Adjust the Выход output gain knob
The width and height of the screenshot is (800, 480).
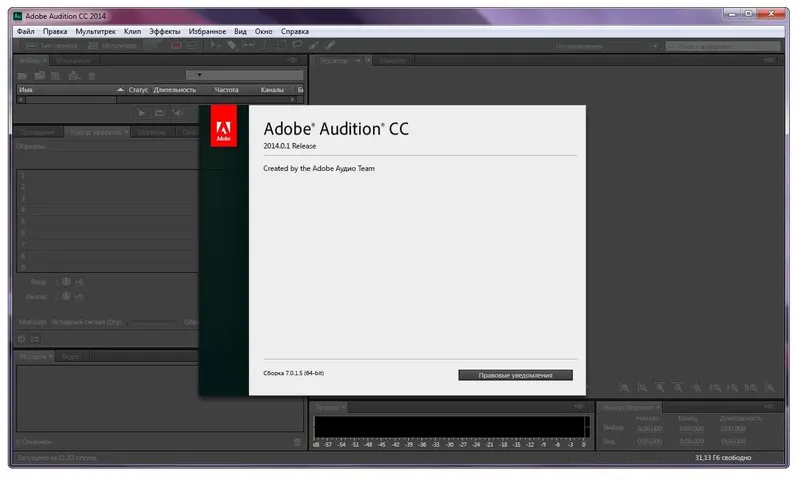click(66, 296)
